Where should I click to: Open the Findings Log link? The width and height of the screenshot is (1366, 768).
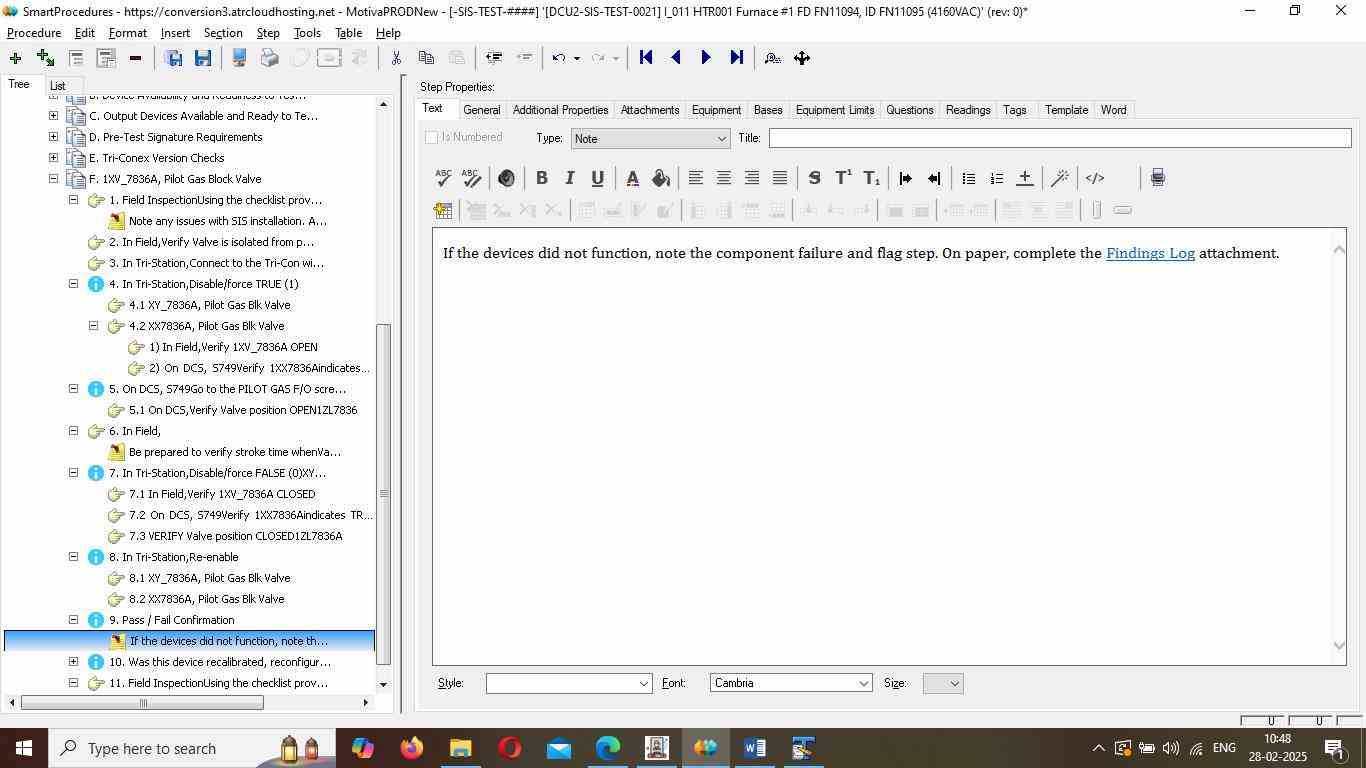1150,253
